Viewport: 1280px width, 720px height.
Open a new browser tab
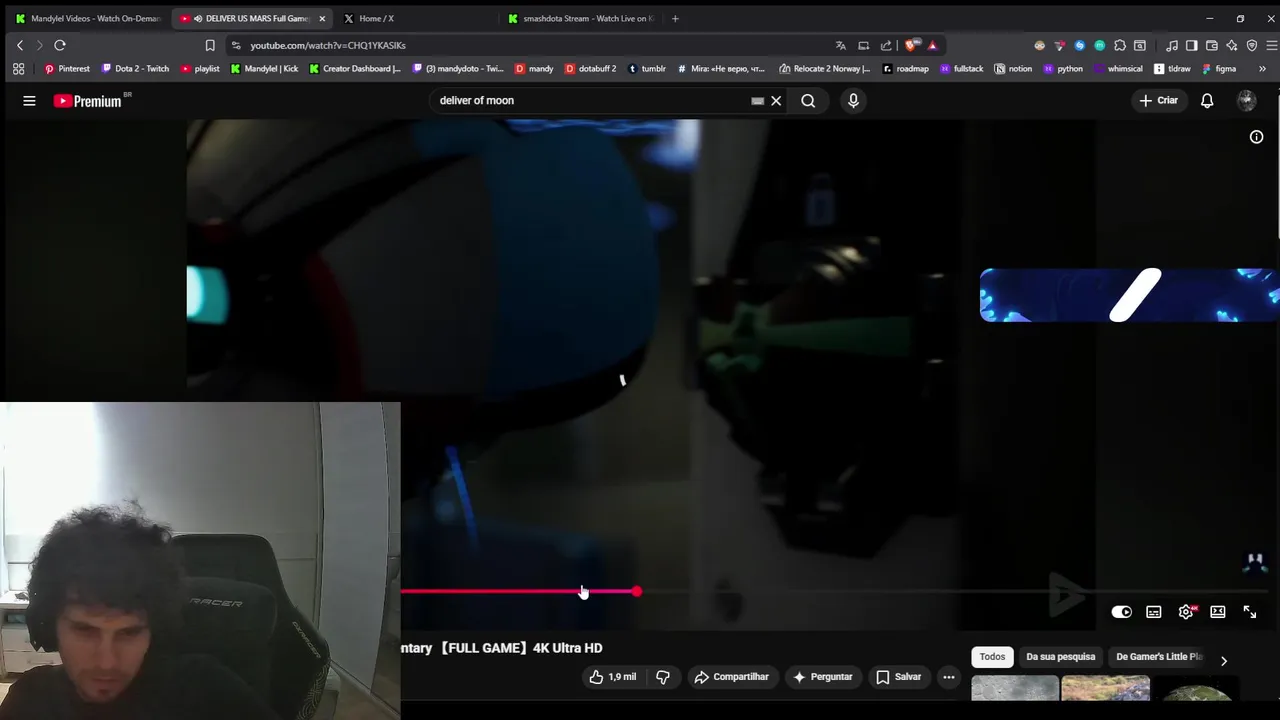(x=675, y=18)
